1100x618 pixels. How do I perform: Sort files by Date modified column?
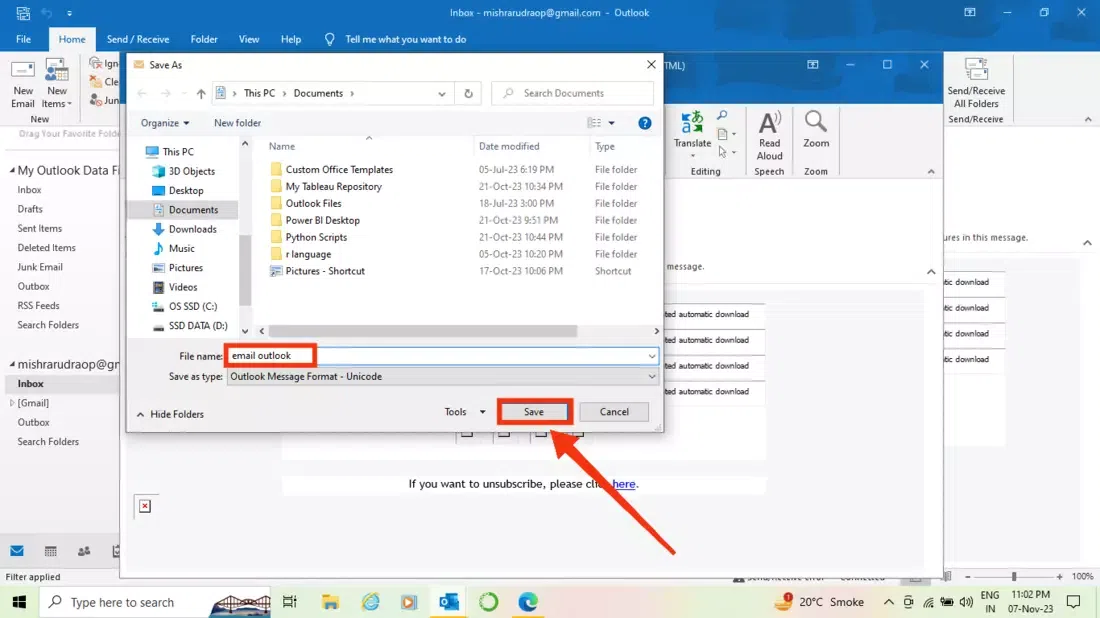pyautogui.click(x=509, y=147)
